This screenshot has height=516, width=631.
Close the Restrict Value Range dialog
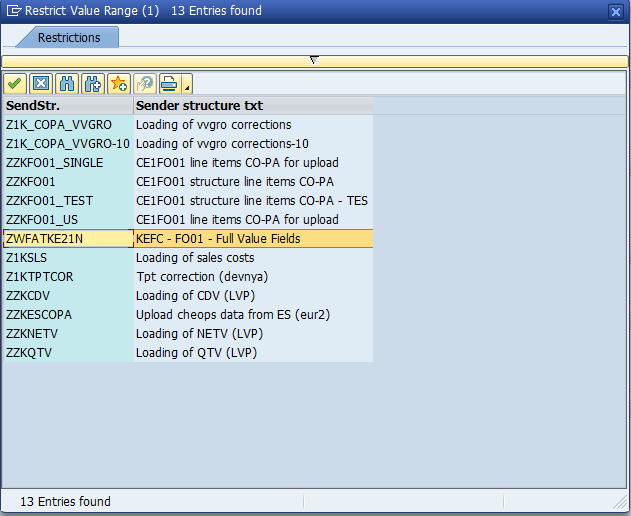tap(616, 11)
